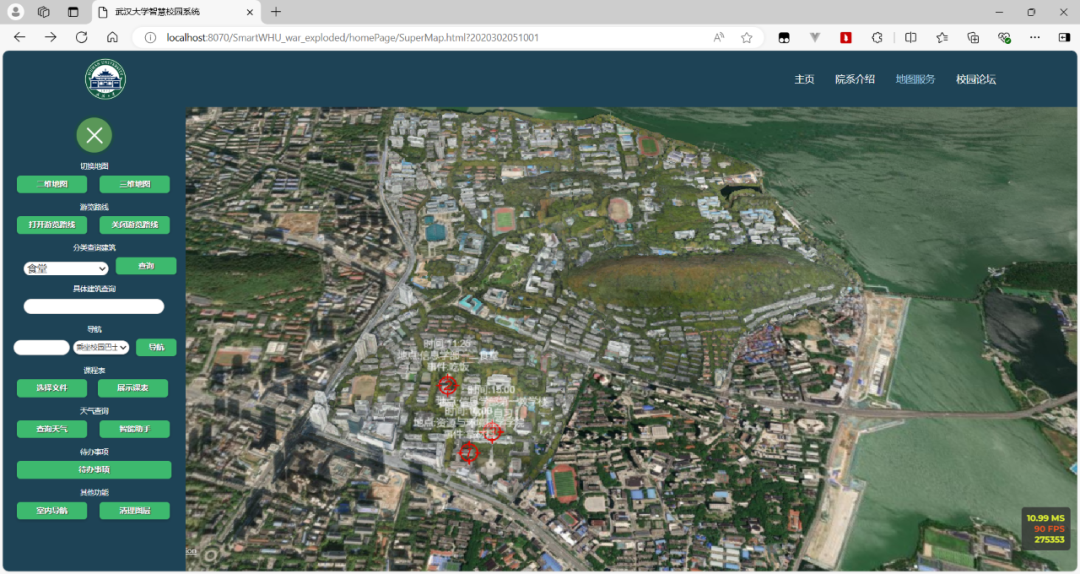1080x574 pixels.
Task: Click the read aloud icon in address bar
Action: pos(719,37)
